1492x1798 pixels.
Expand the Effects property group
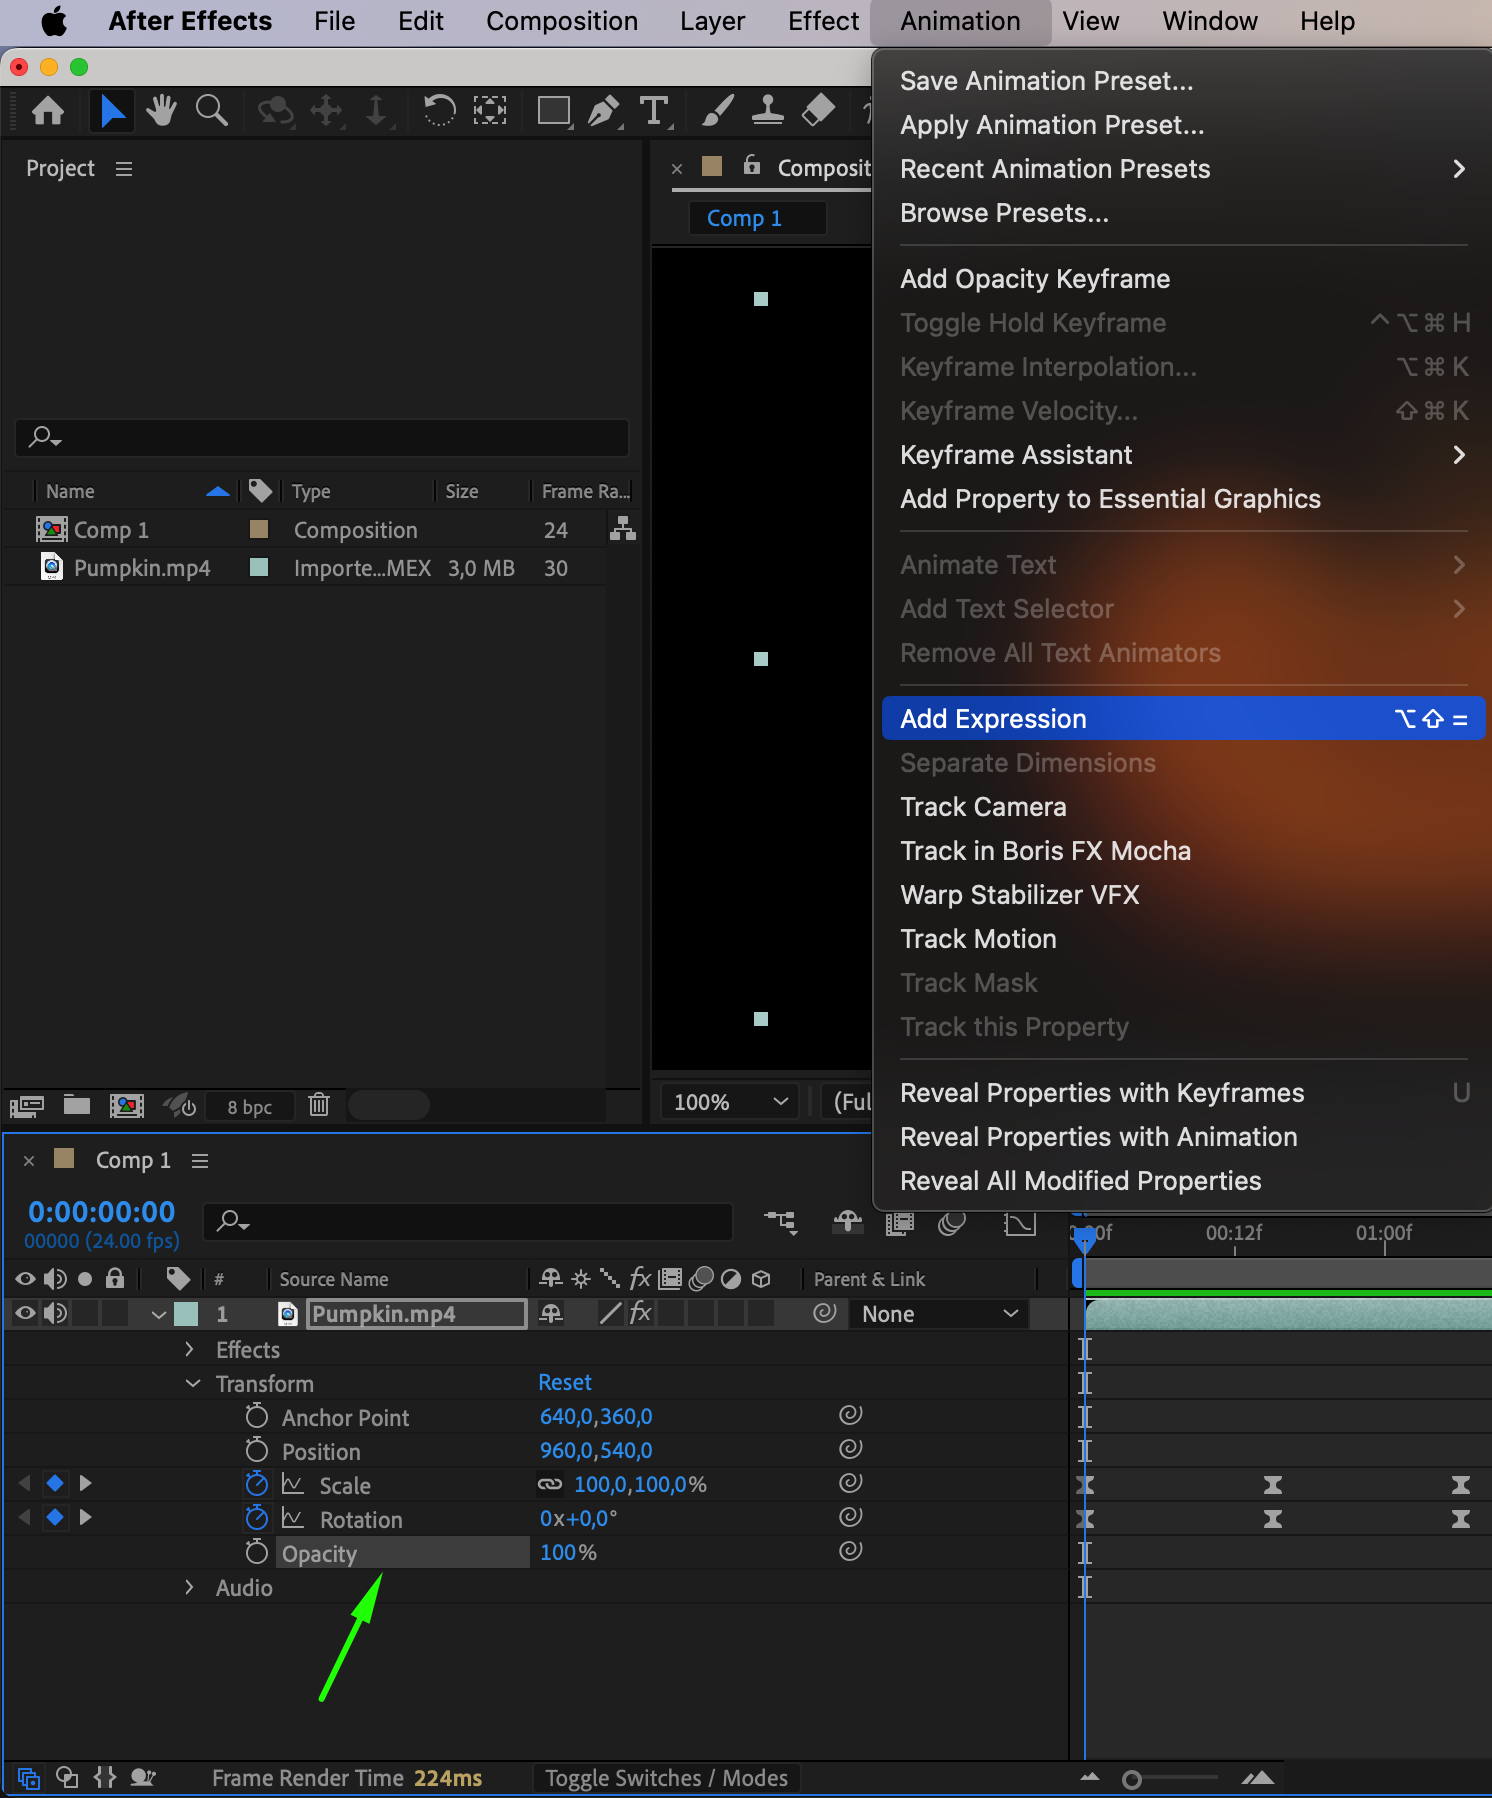pyautogui.click(x=190, y=1349)
